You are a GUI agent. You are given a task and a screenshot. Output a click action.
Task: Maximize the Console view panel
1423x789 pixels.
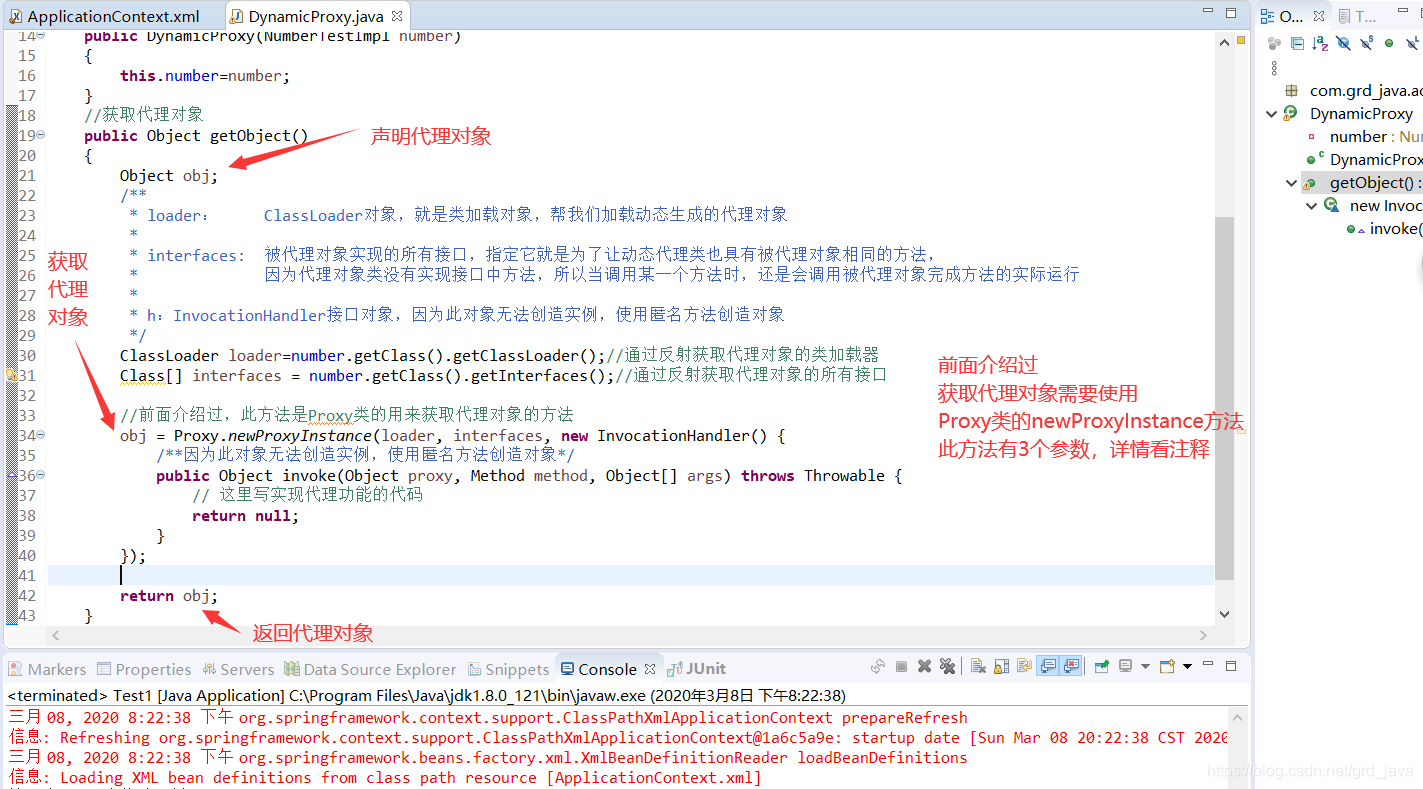click(1231, 666)
